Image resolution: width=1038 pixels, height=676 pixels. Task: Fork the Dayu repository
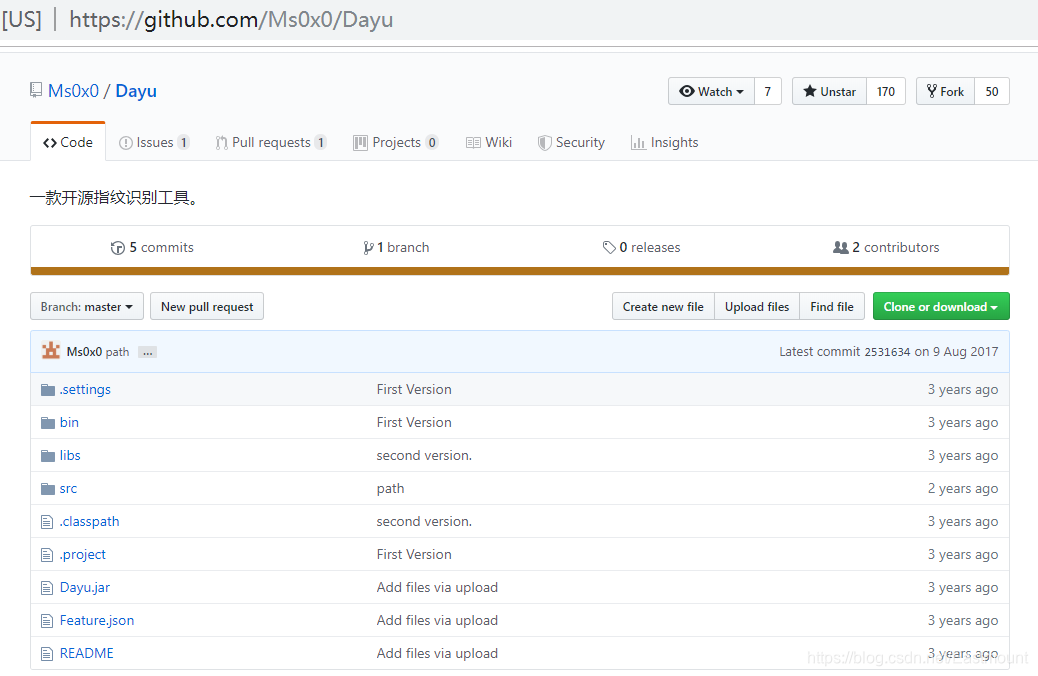tap(945, 91)
